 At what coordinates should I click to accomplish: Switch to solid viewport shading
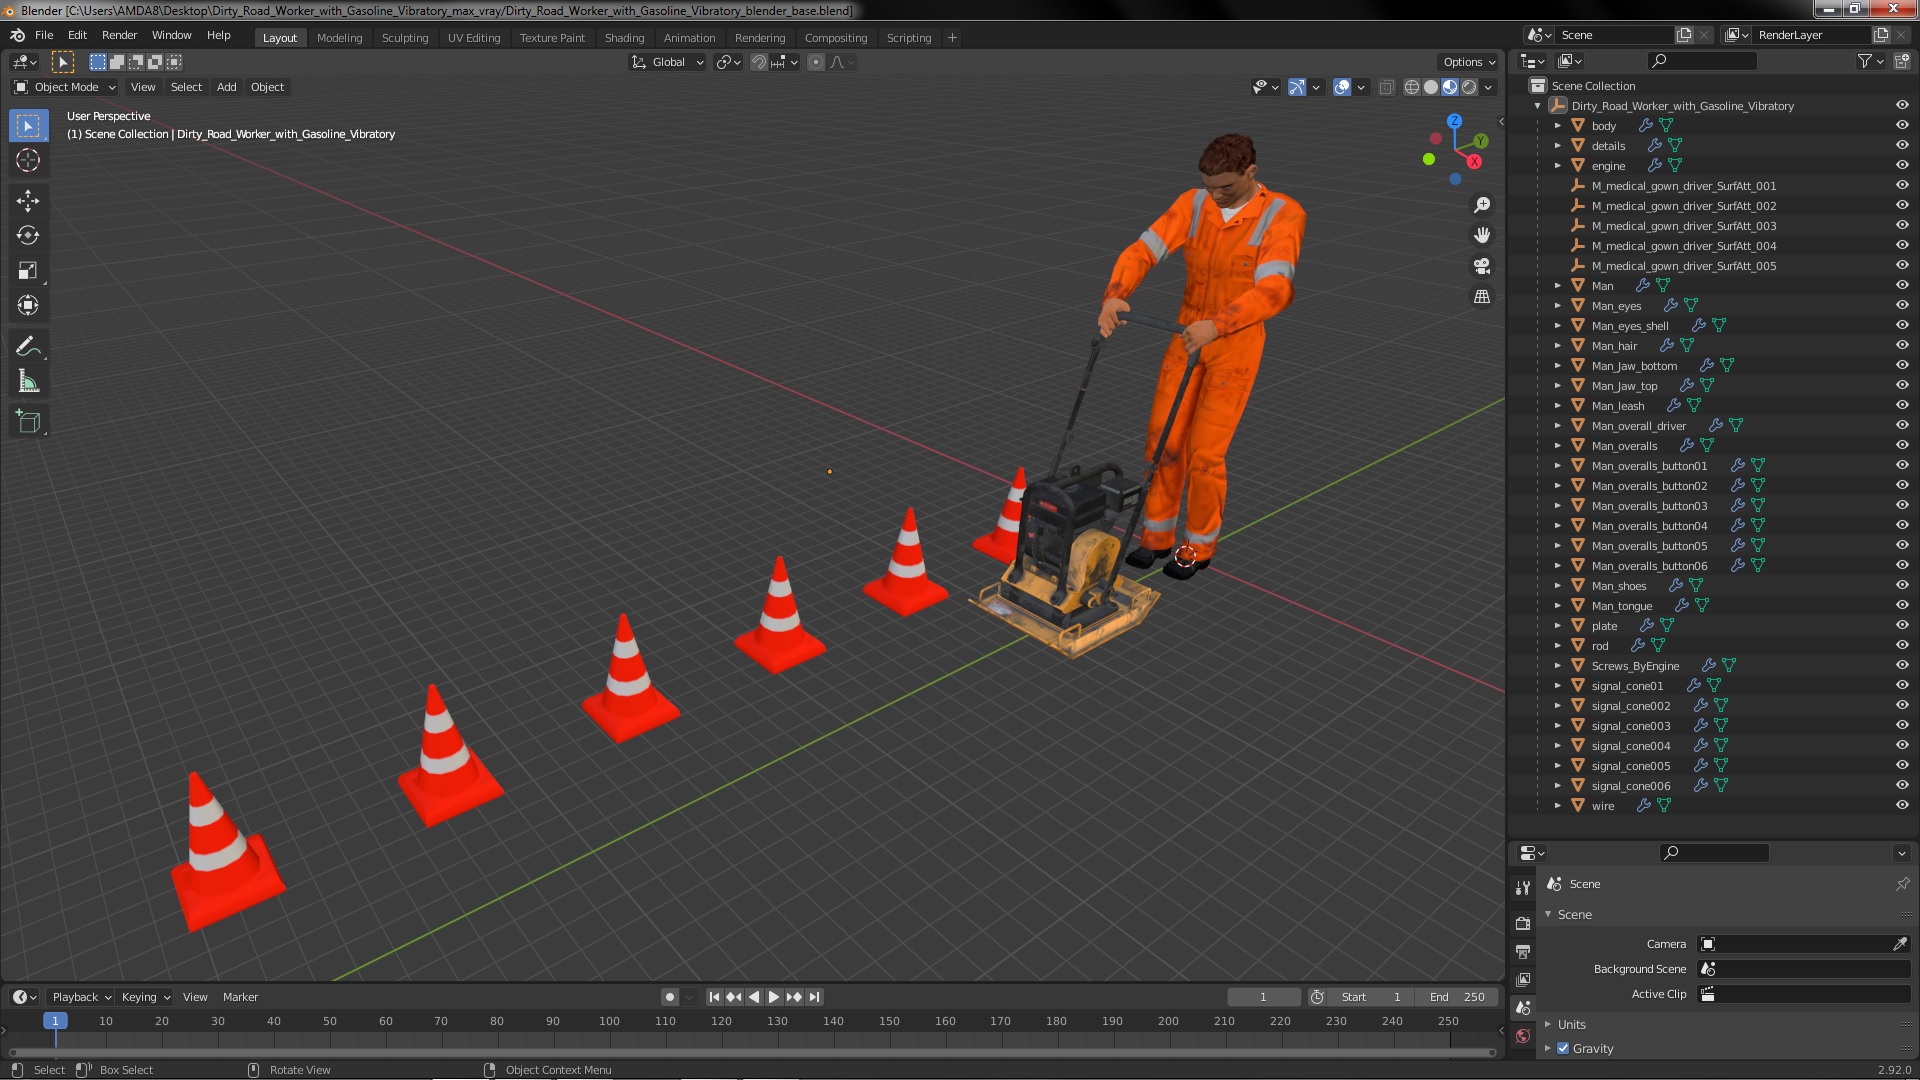(1431, 87)
